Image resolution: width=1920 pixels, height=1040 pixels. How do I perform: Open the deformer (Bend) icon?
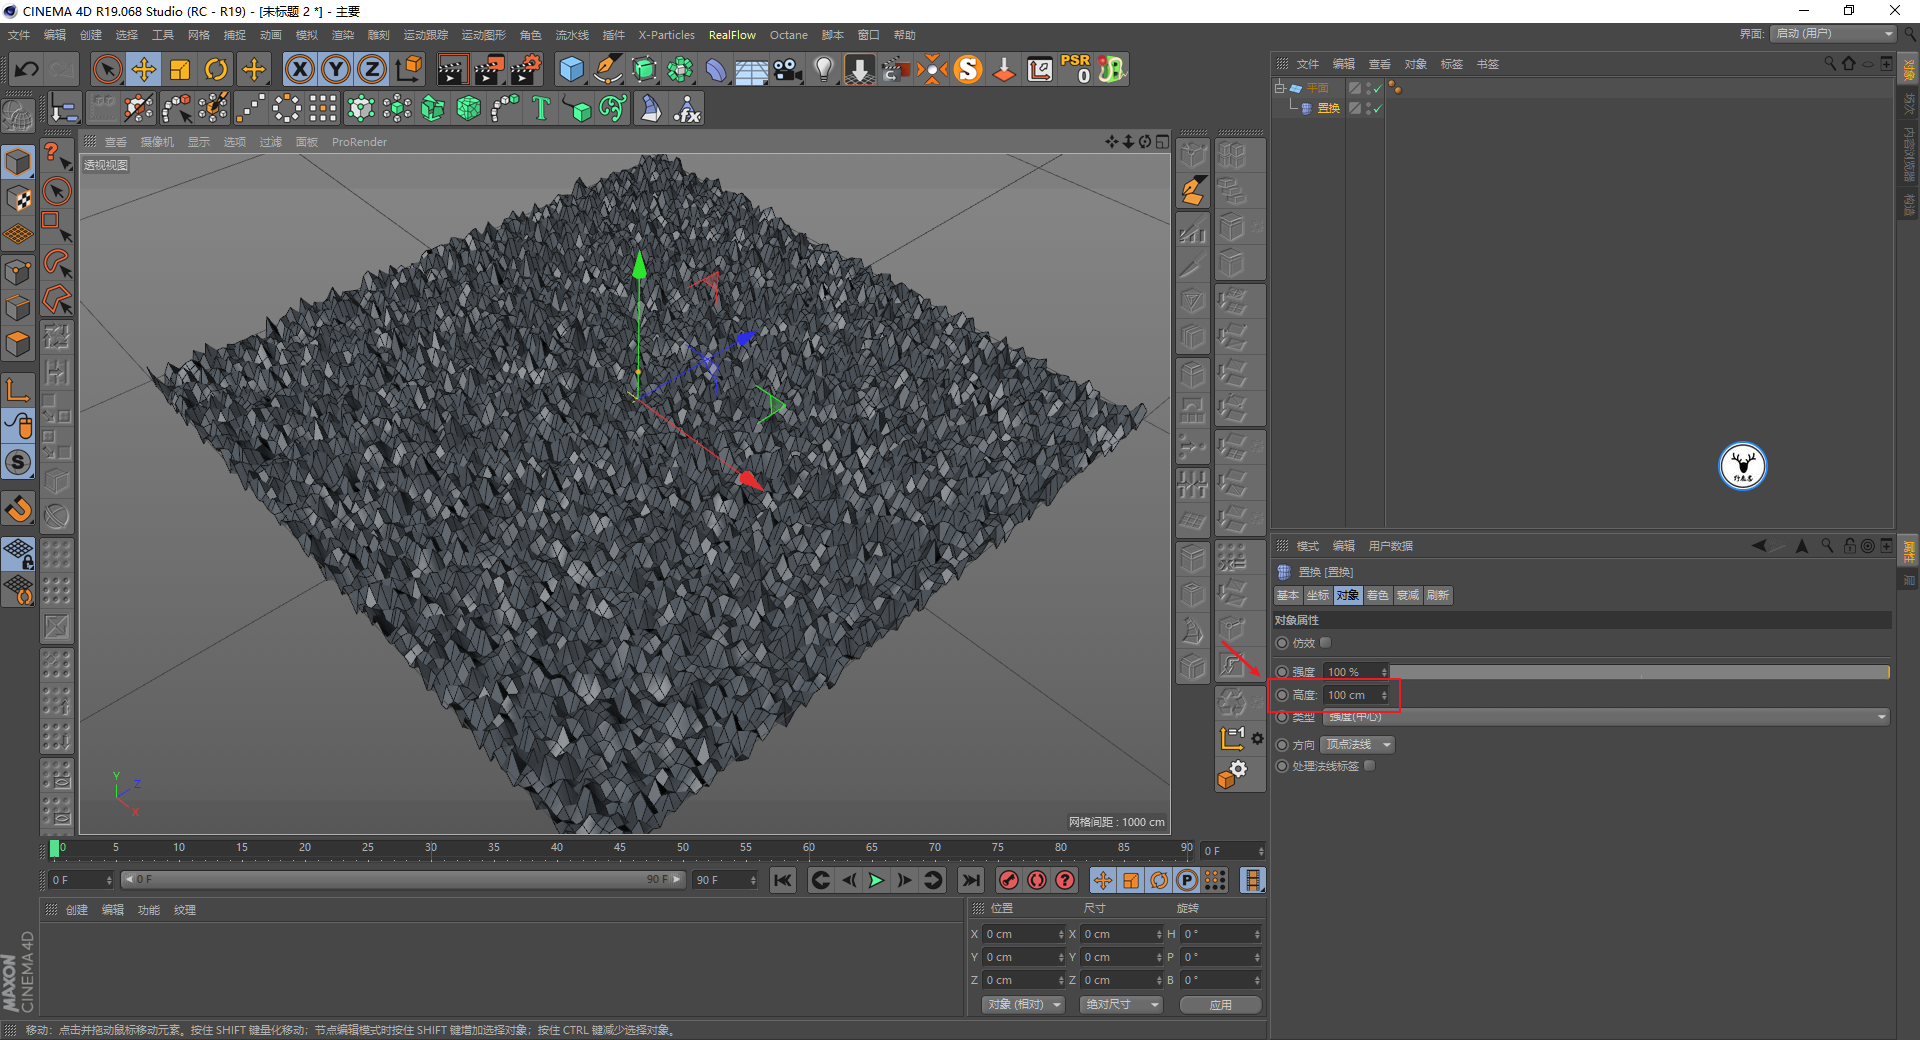click(716, 69)
